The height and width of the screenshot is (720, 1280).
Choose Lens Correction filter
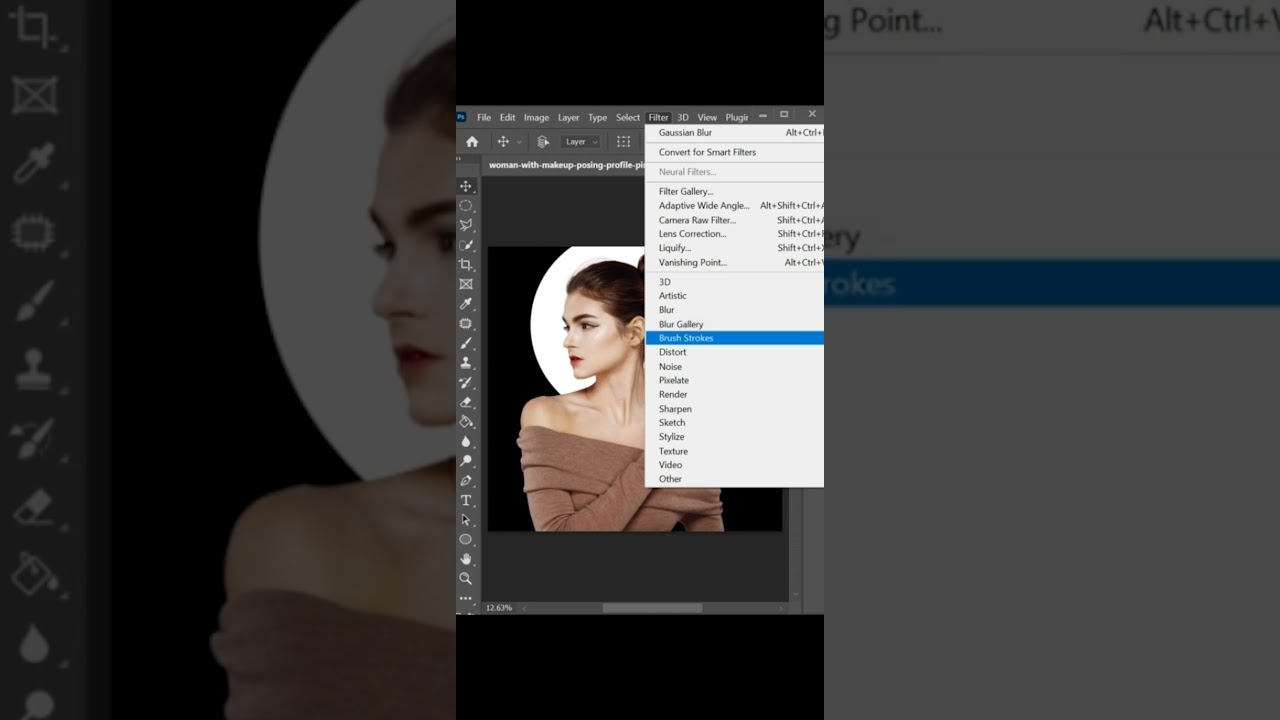click(x=735, y=234)
